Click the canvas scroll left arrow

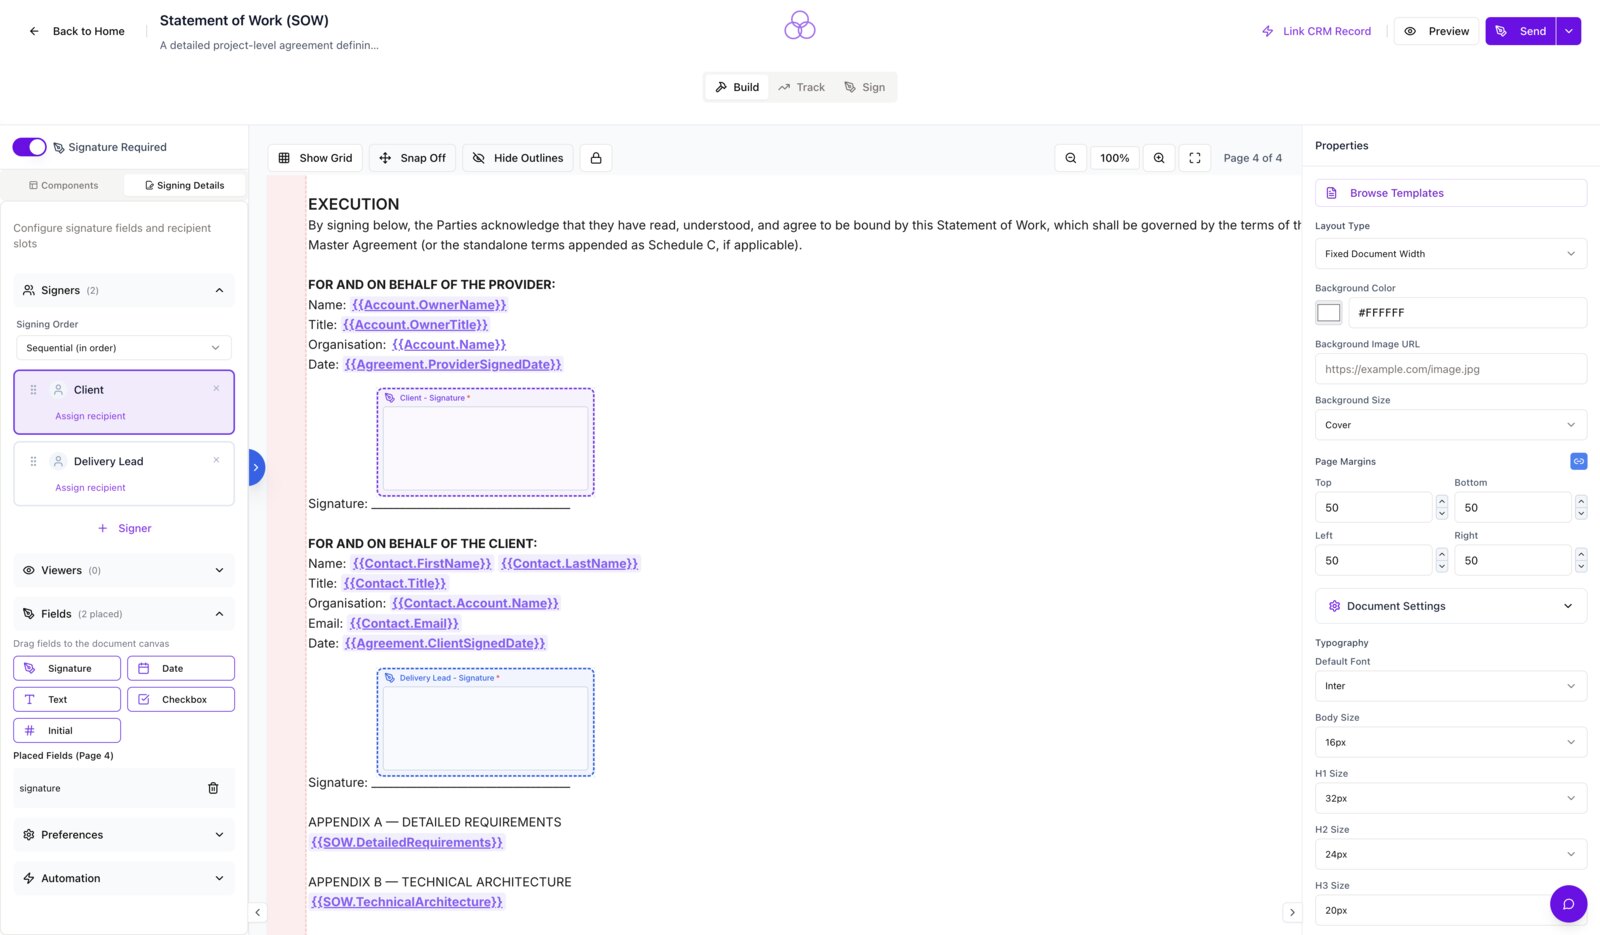pyautogui.click(x=258, y=912)
